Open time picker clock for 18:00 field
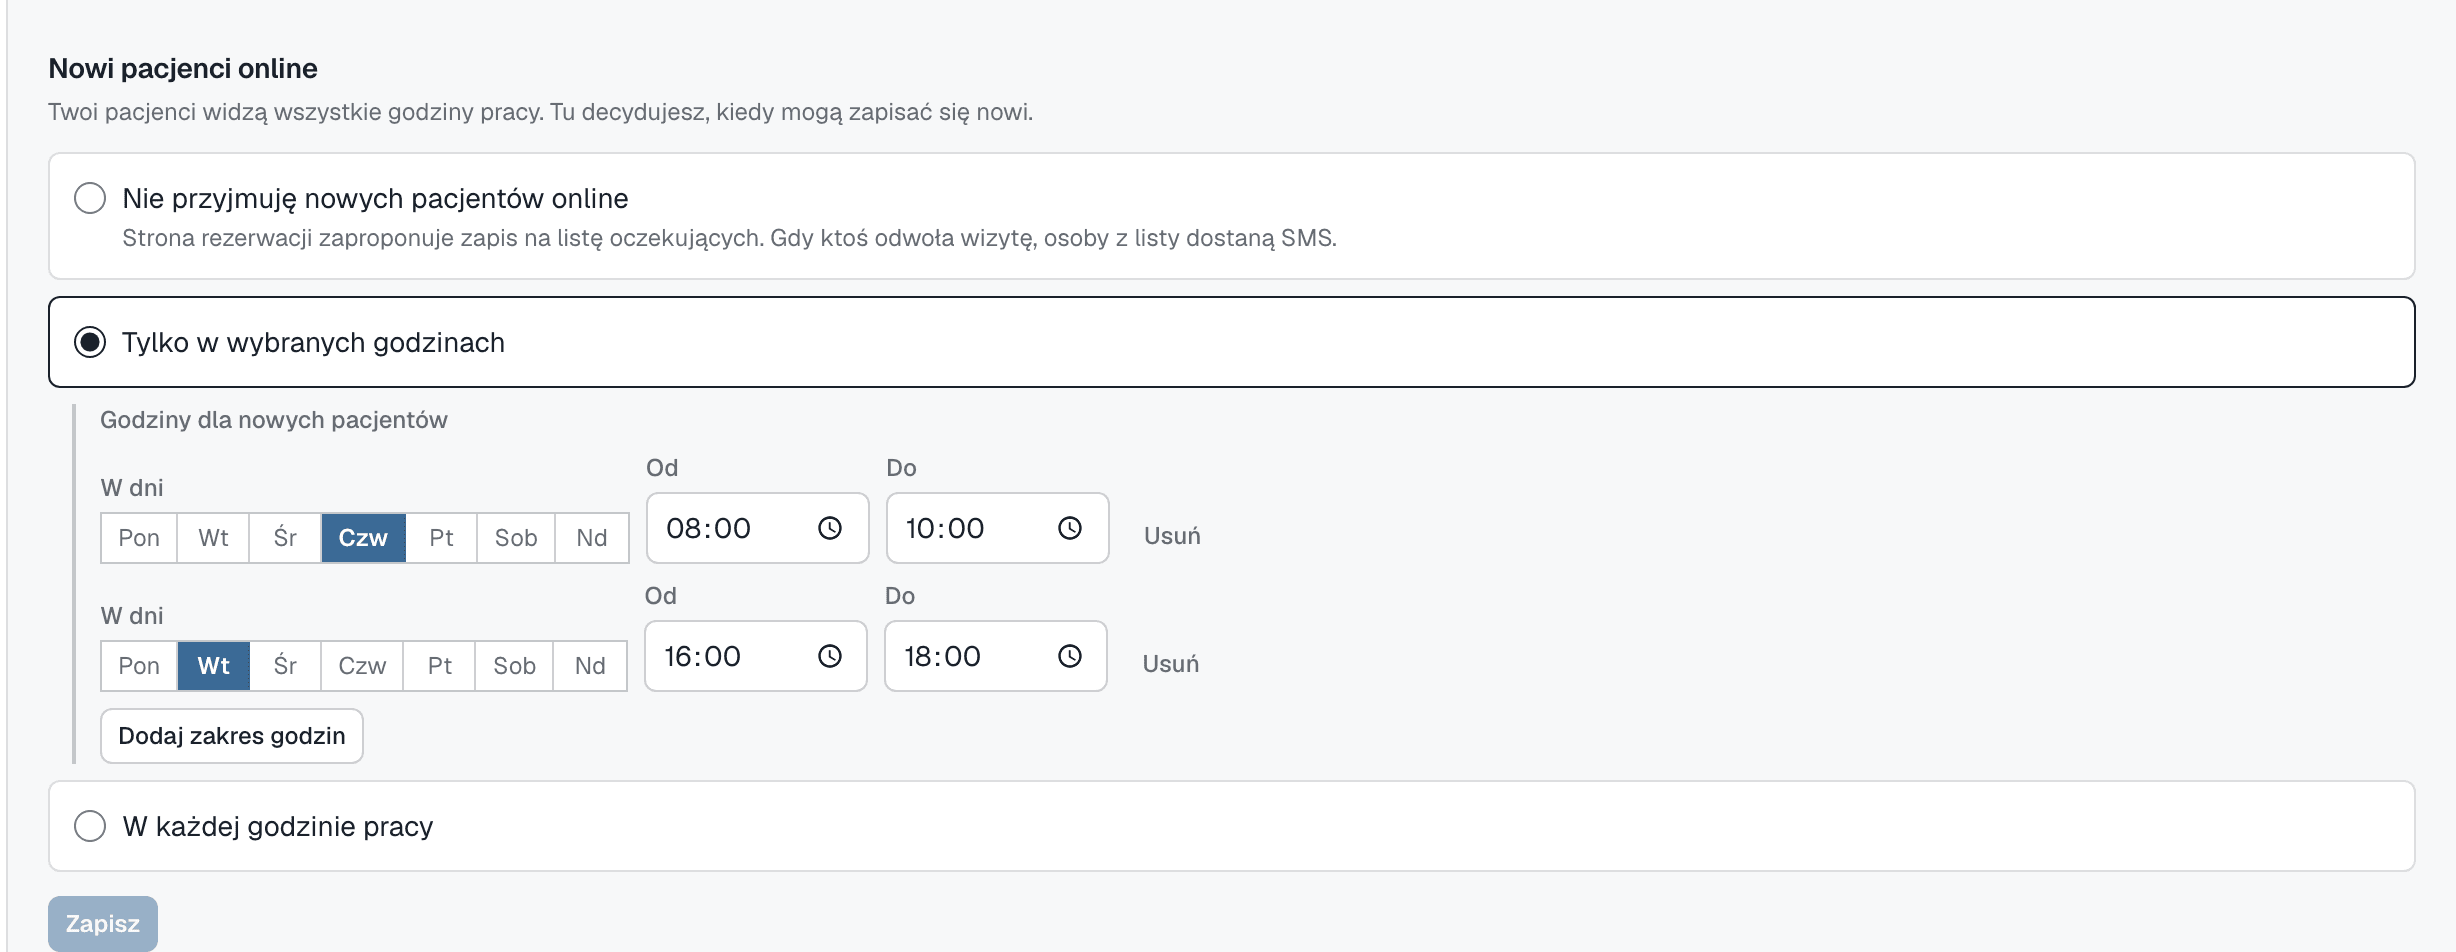Image resolution: width=2456 pixels, height=952 pixels. pos(1070,656)
